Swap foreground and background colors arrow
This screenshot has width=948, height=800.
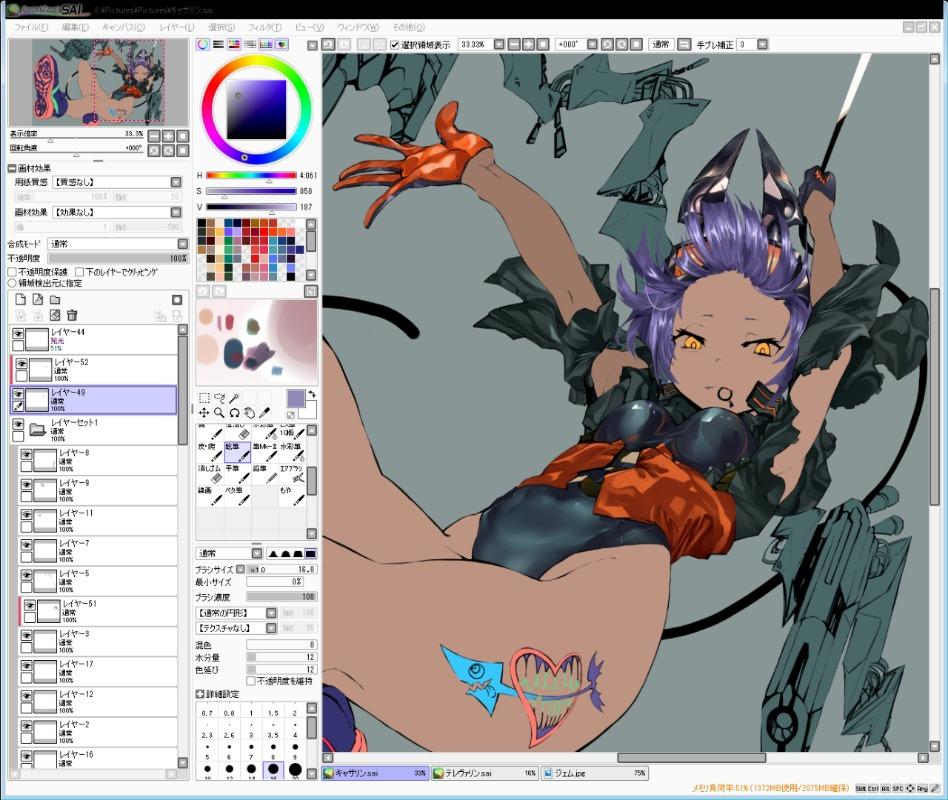tap(312, 394)
